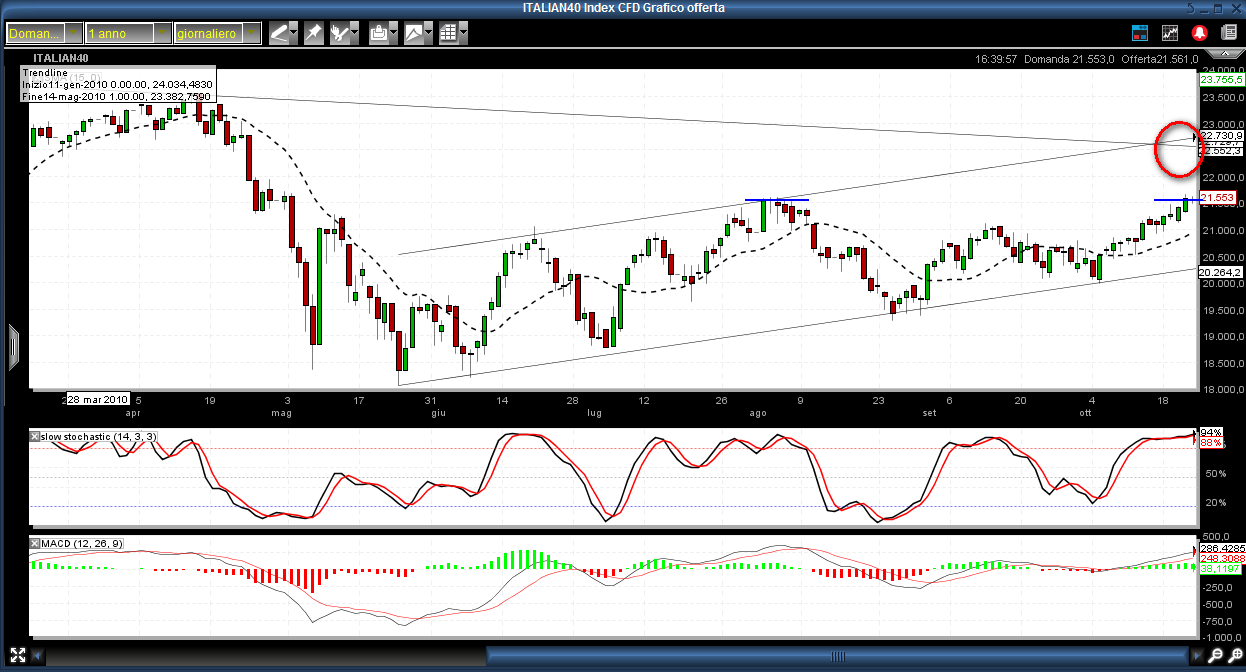This screenshot has height=672, width=1246.
Task: Click the data table grid icon
Action: pos(448,33)
